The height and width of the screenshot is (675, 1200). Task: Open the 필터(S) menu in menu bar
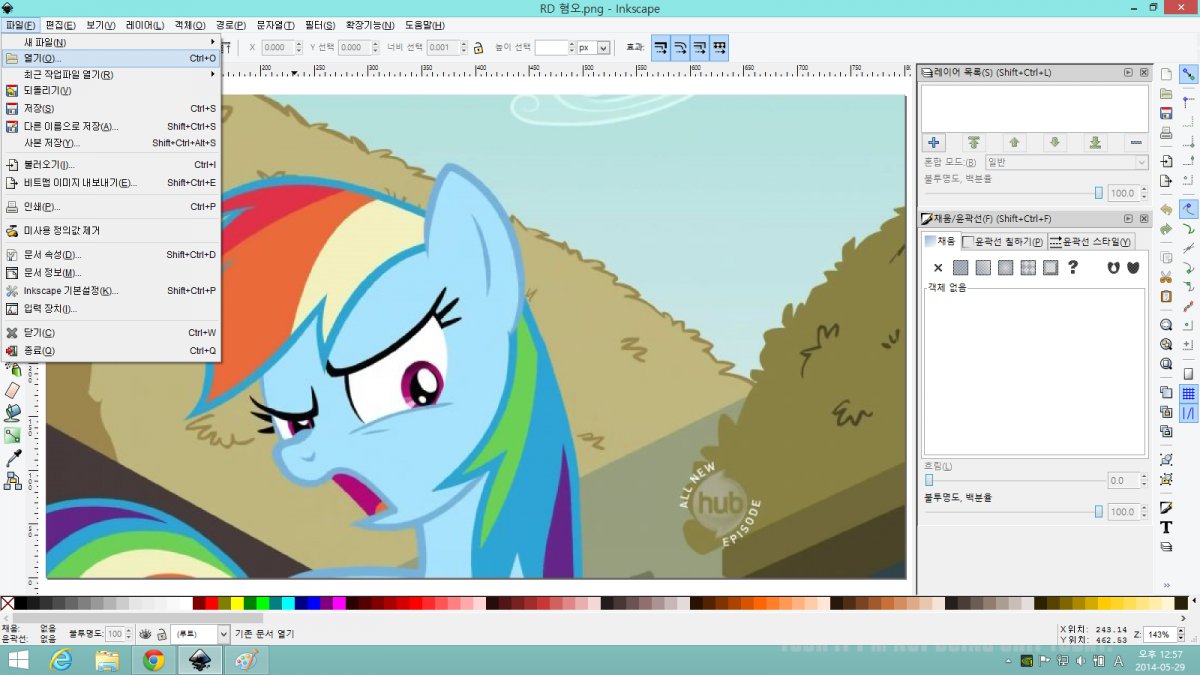[320, 25]
